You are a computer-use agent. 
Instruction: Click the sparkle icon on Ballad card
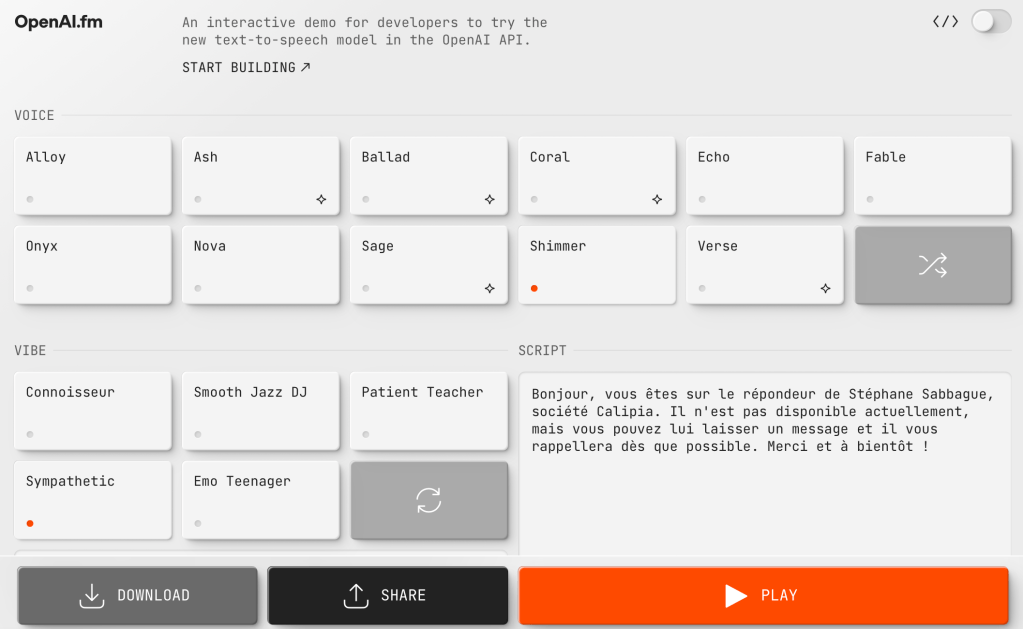(x=489, y=199)
